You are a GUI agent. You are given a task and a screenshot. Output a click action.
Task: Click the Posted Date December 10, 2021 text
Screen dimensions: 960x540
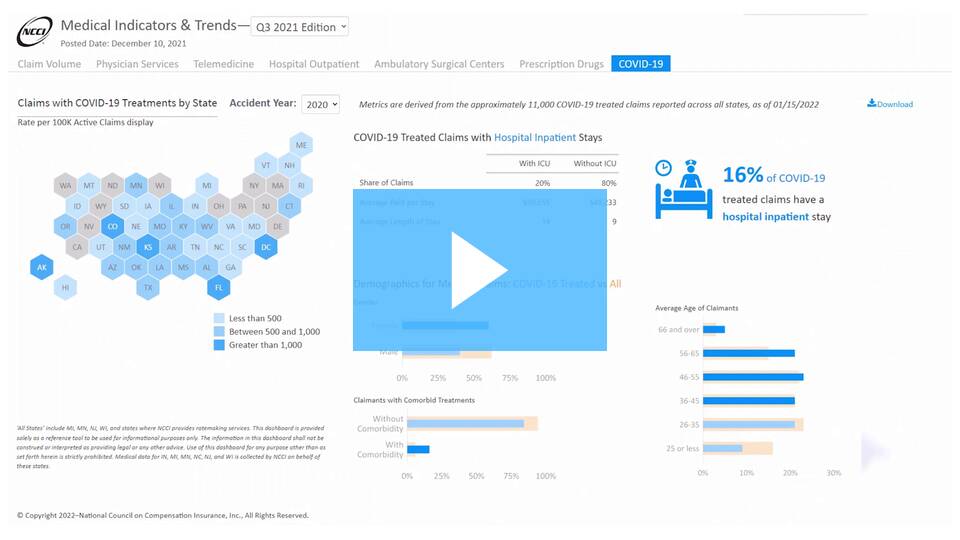(x=123, y=43)
